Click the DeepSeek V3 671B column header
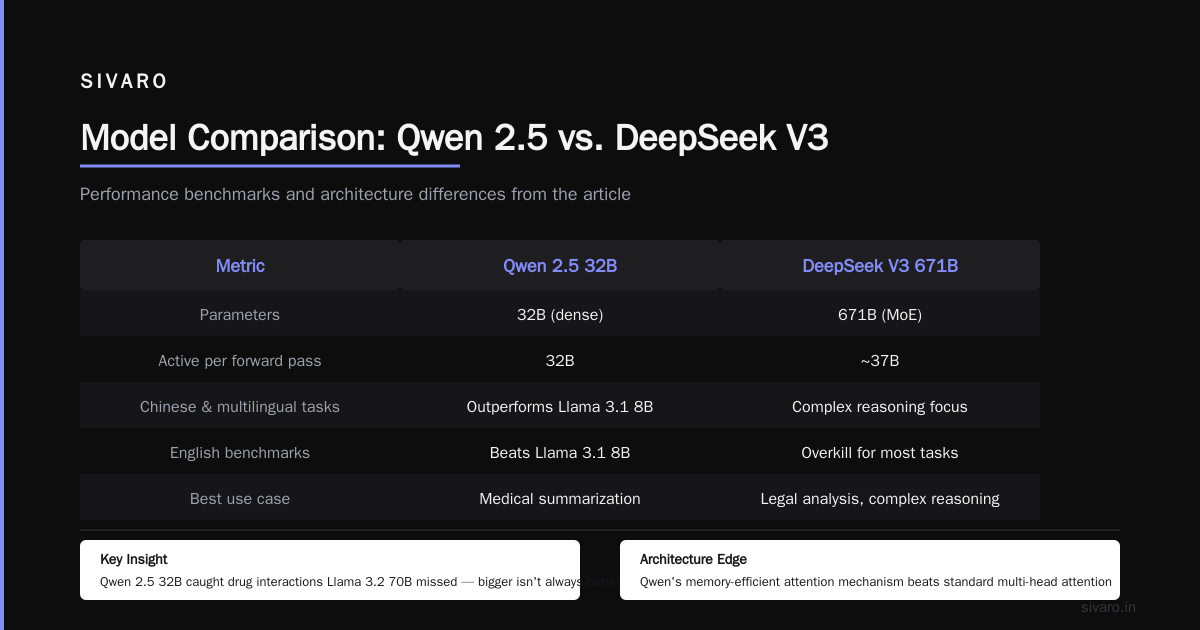The width and height of the screenshot is (1200, 630). (x=880, y=265)
